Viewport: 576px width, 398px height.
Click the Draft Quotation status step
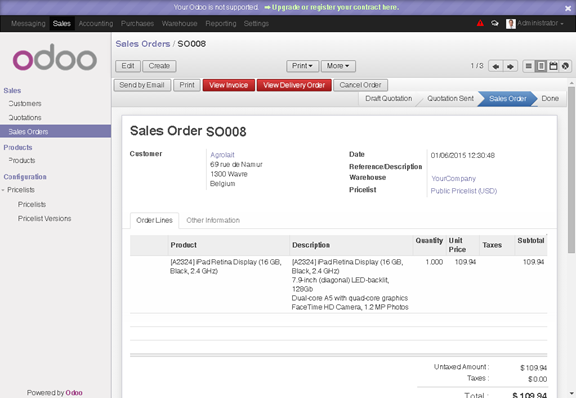pyautogui.click(x=389, y=99)
